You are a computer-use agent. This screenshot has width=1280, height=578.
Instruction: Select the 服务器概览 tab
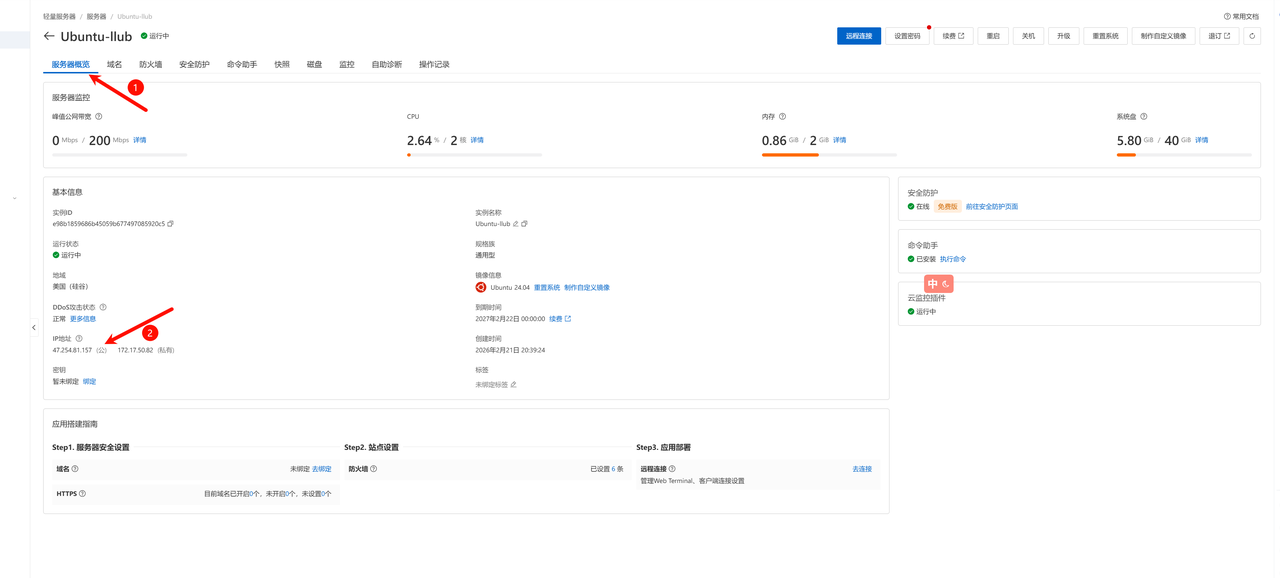point(71,65)
